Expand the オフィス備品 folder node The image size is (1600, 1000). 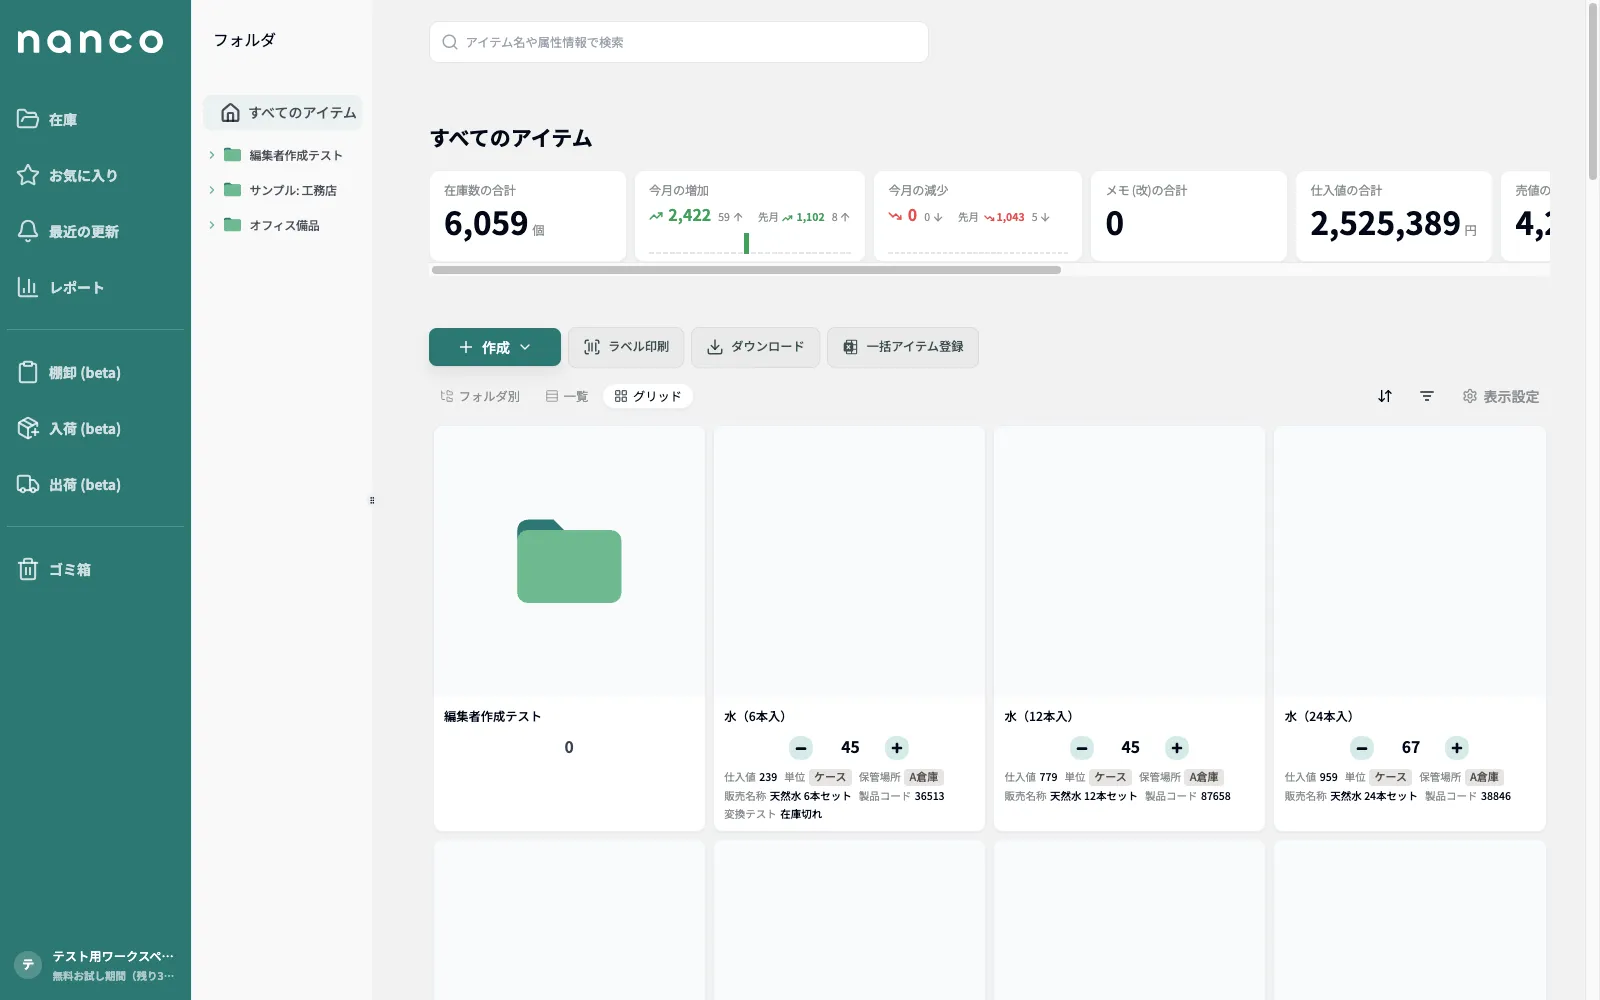point(211,225)
